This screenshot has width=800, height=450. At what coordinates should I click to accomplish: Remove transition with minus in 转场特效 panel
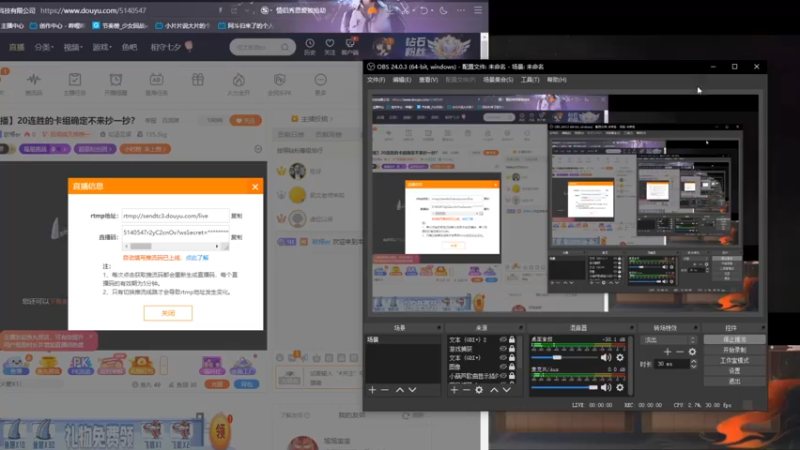(680, 352)
